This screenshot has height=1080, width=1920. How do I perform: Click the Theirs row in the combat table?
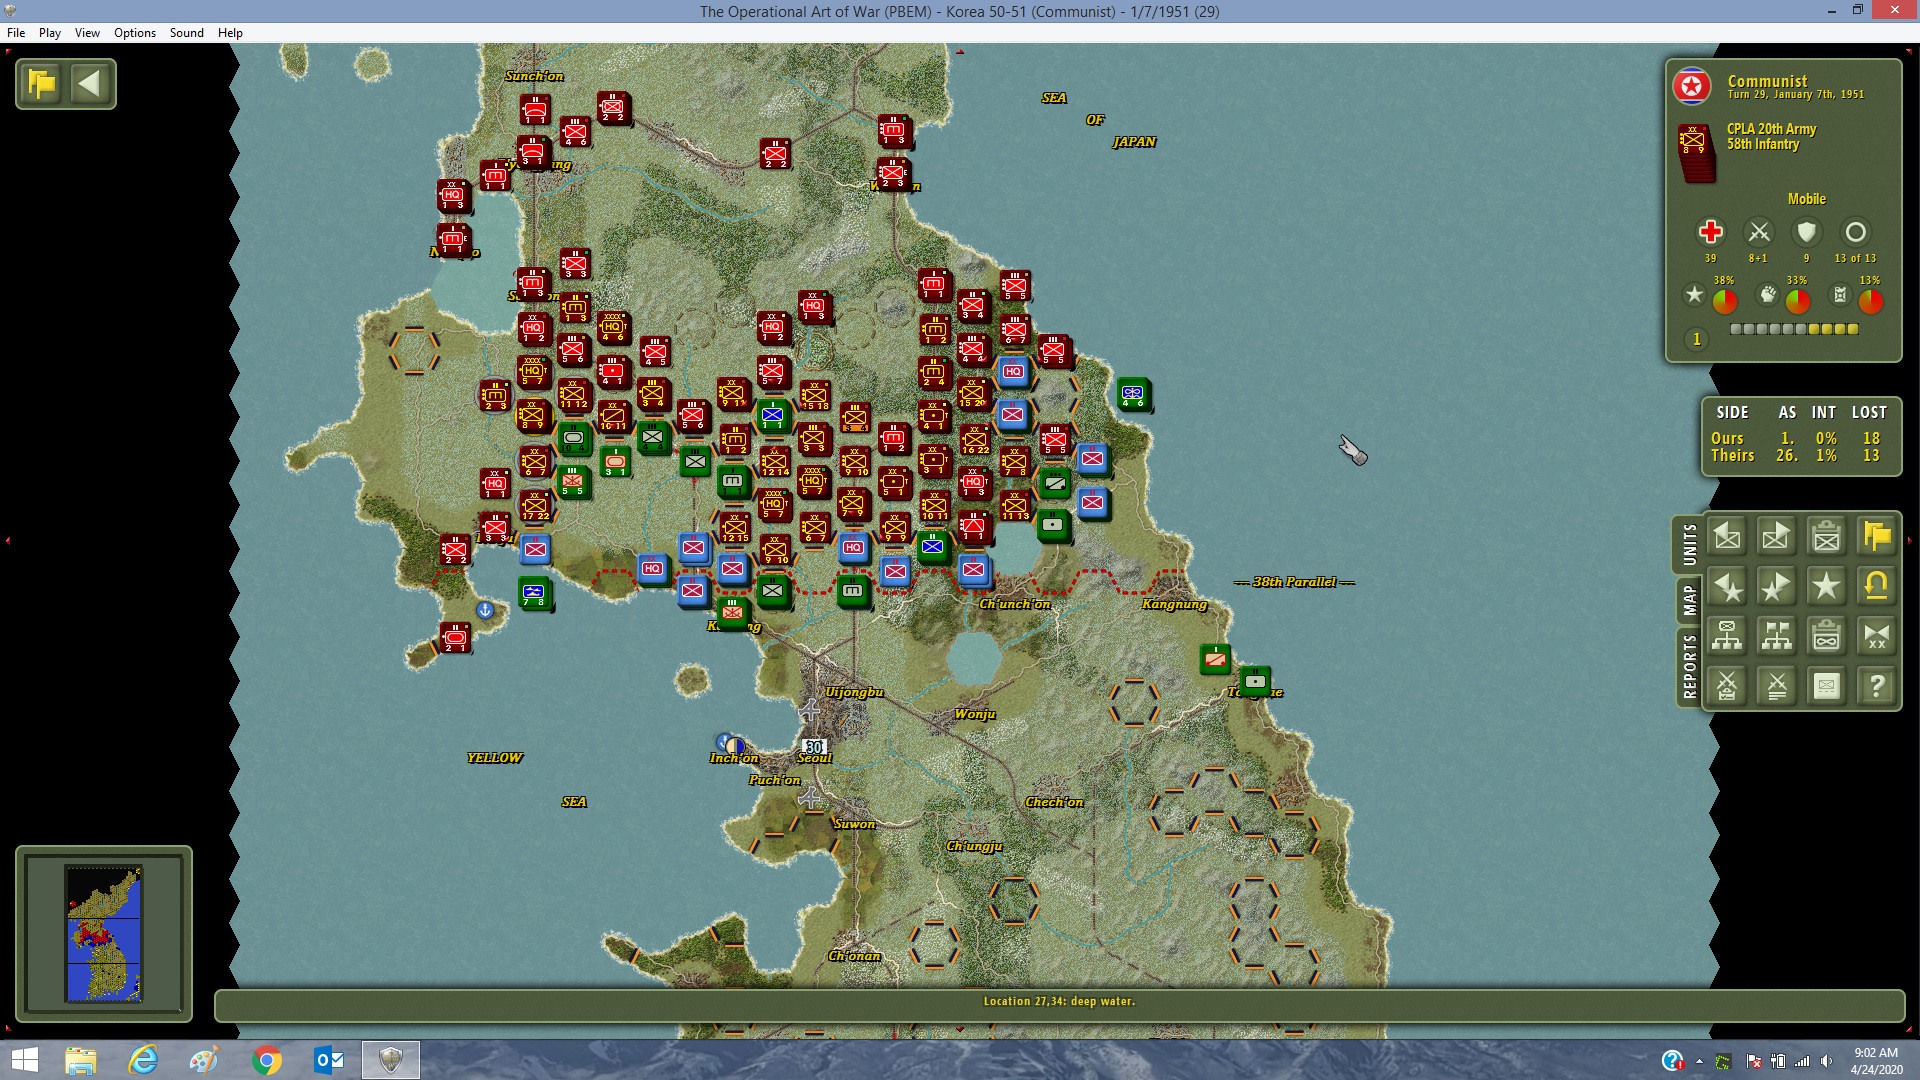(1795, 456)
